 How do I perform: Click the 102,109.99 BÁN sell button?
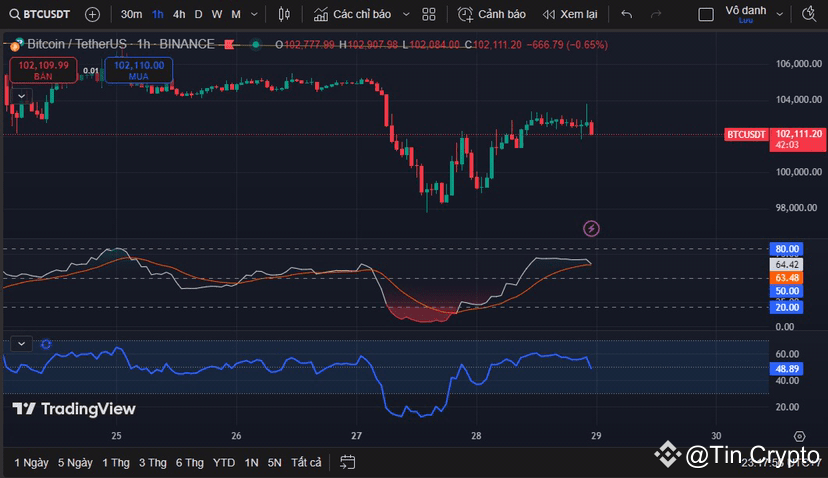tap(43, 70)
